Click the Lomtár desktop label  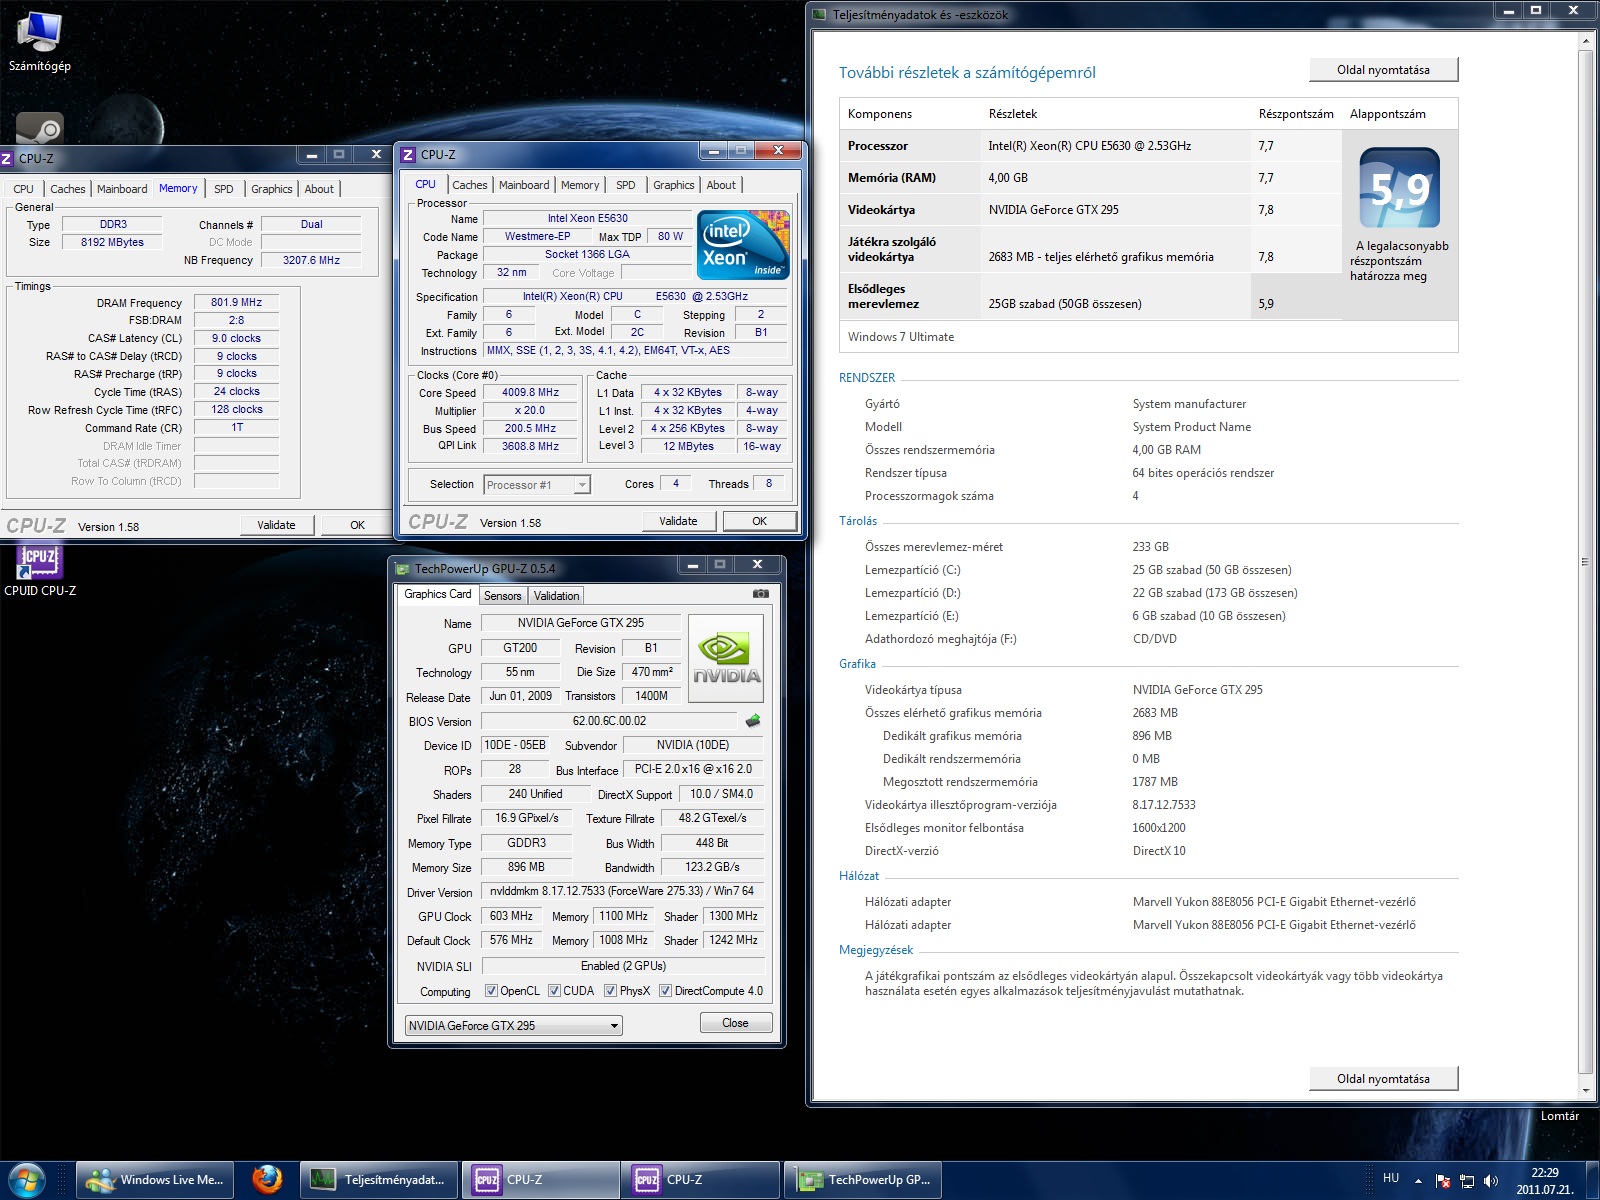pos(1559,1116)
